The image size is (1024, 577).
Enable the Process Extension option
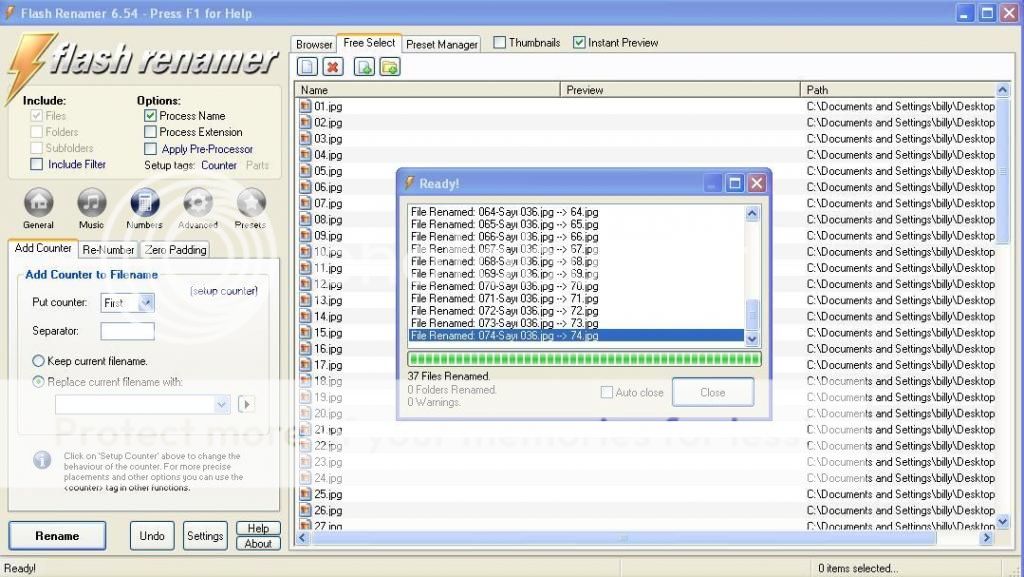(151, 132)
